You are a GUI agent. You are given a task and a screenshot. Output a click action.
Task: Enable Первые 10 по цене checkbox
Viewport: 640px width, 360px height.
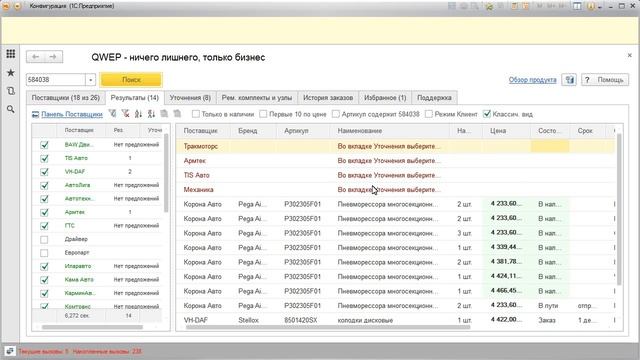pyautogui.click(x=263, y=114)
